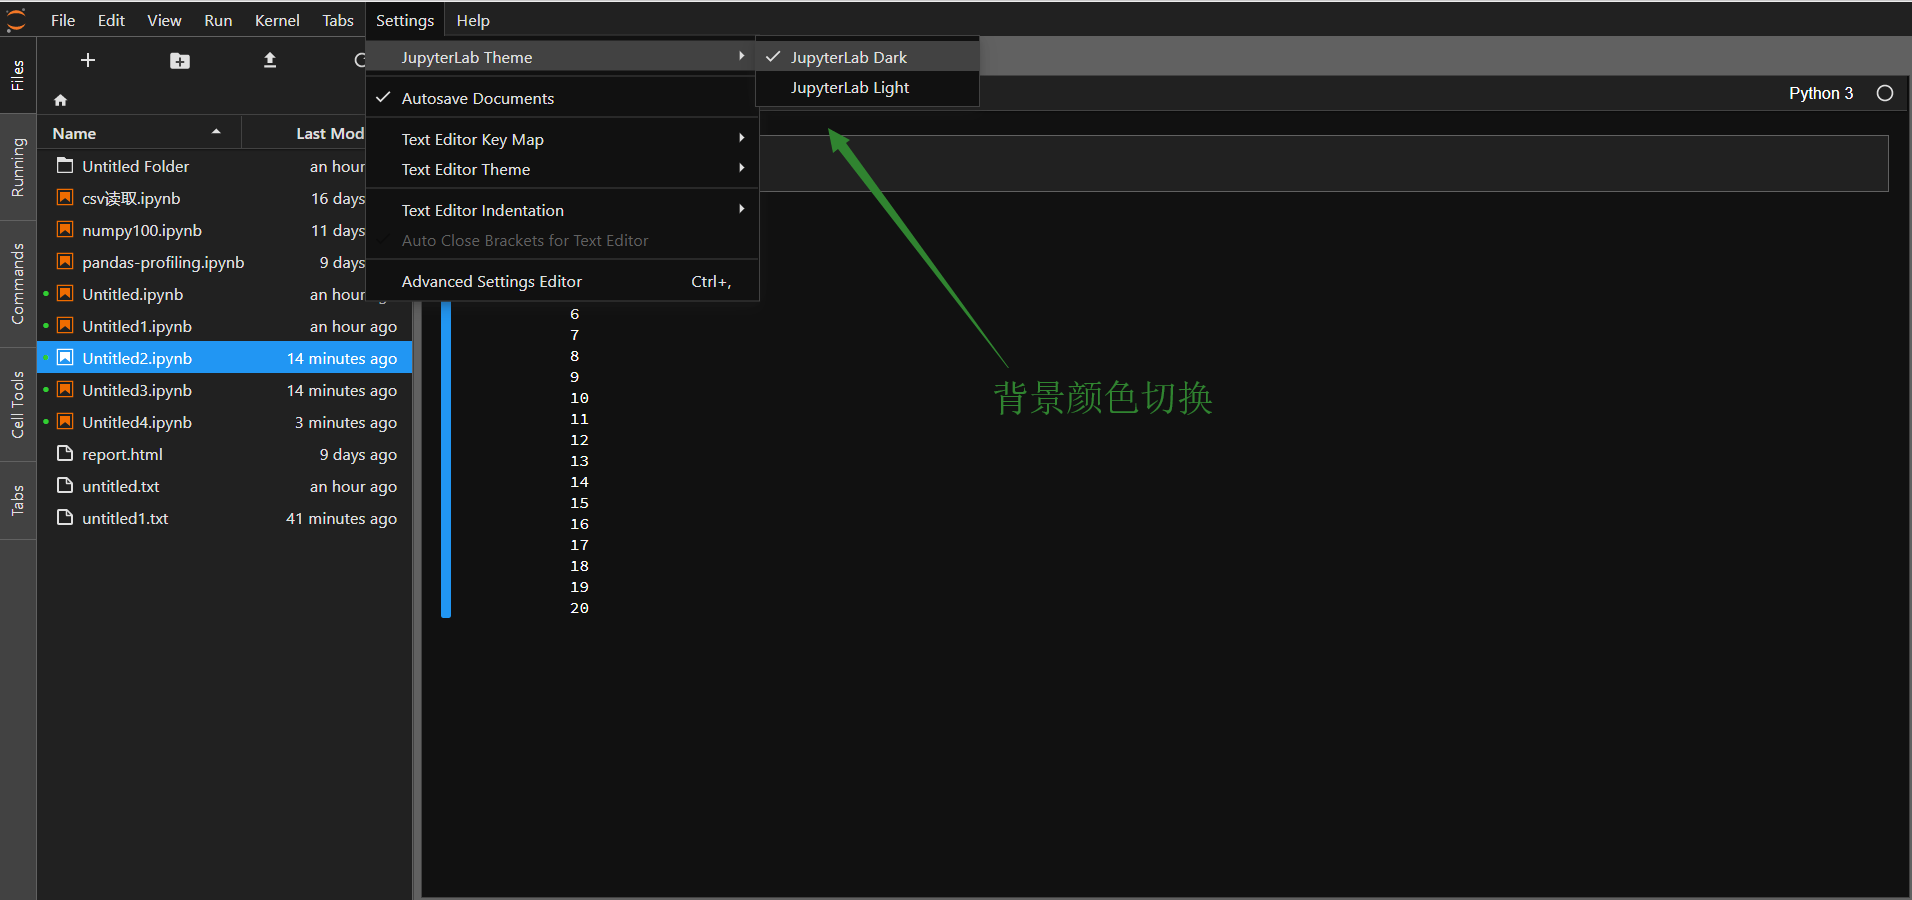Open the Edit menu
Image resolution: width=1912 pixels, height=900 pixels.
pos(111,20)
